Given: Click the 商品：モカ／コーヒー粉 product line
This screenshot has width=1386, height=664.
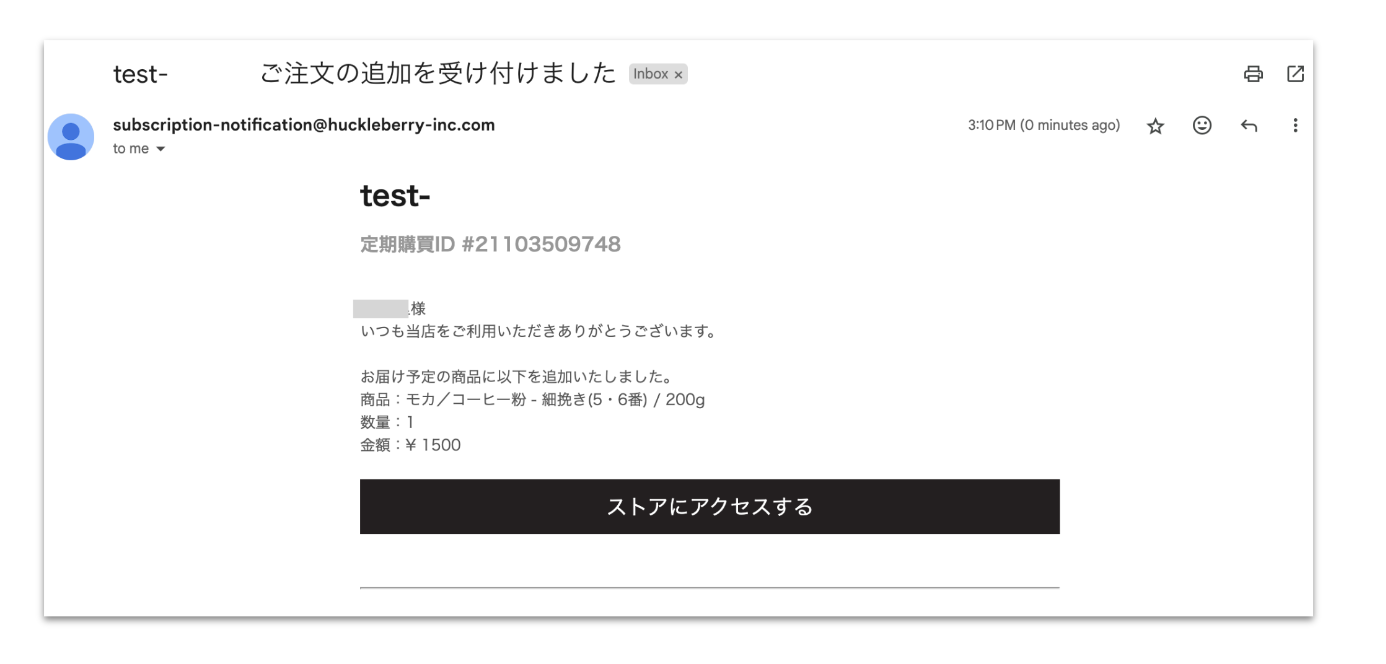Looking at the screenshot, I should (x=534, y=401).
